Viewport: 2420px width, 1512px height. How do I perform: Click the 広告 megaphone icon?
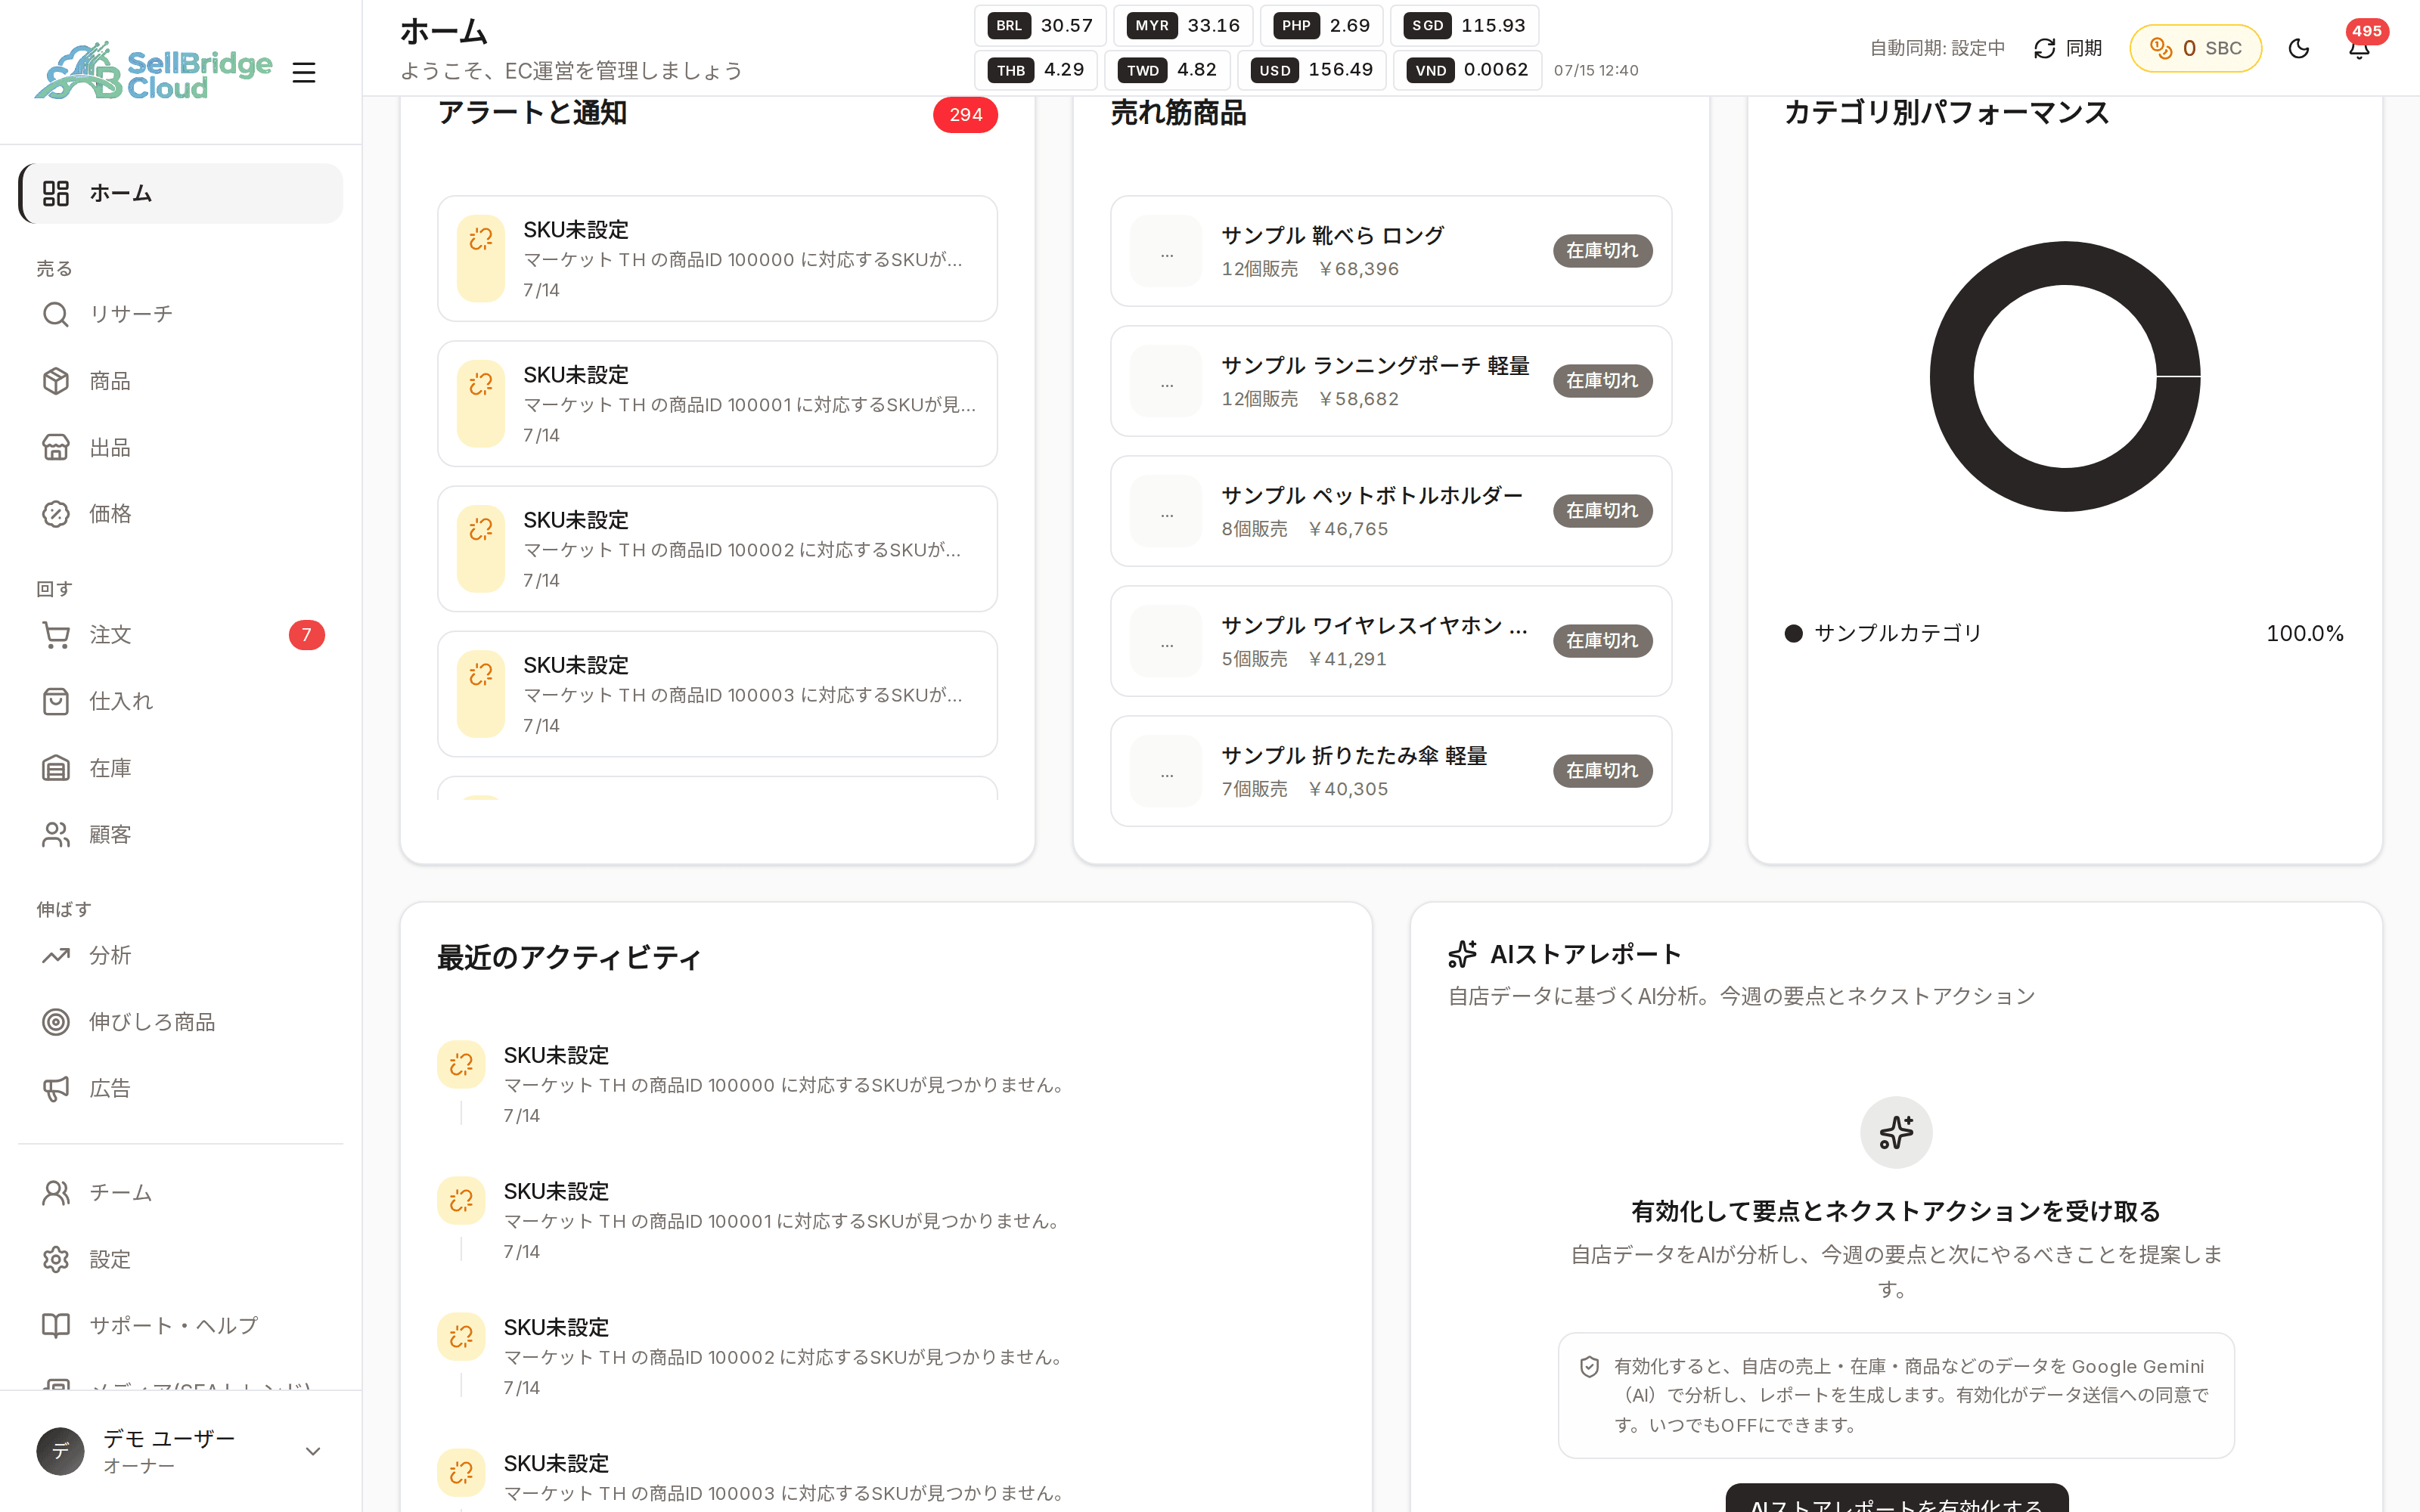click(x=56, y=1088)
